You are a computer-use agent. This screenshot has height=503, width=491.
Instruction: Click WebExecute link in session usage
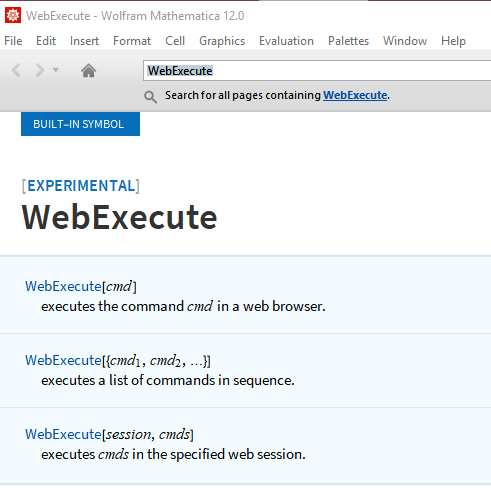63,434
